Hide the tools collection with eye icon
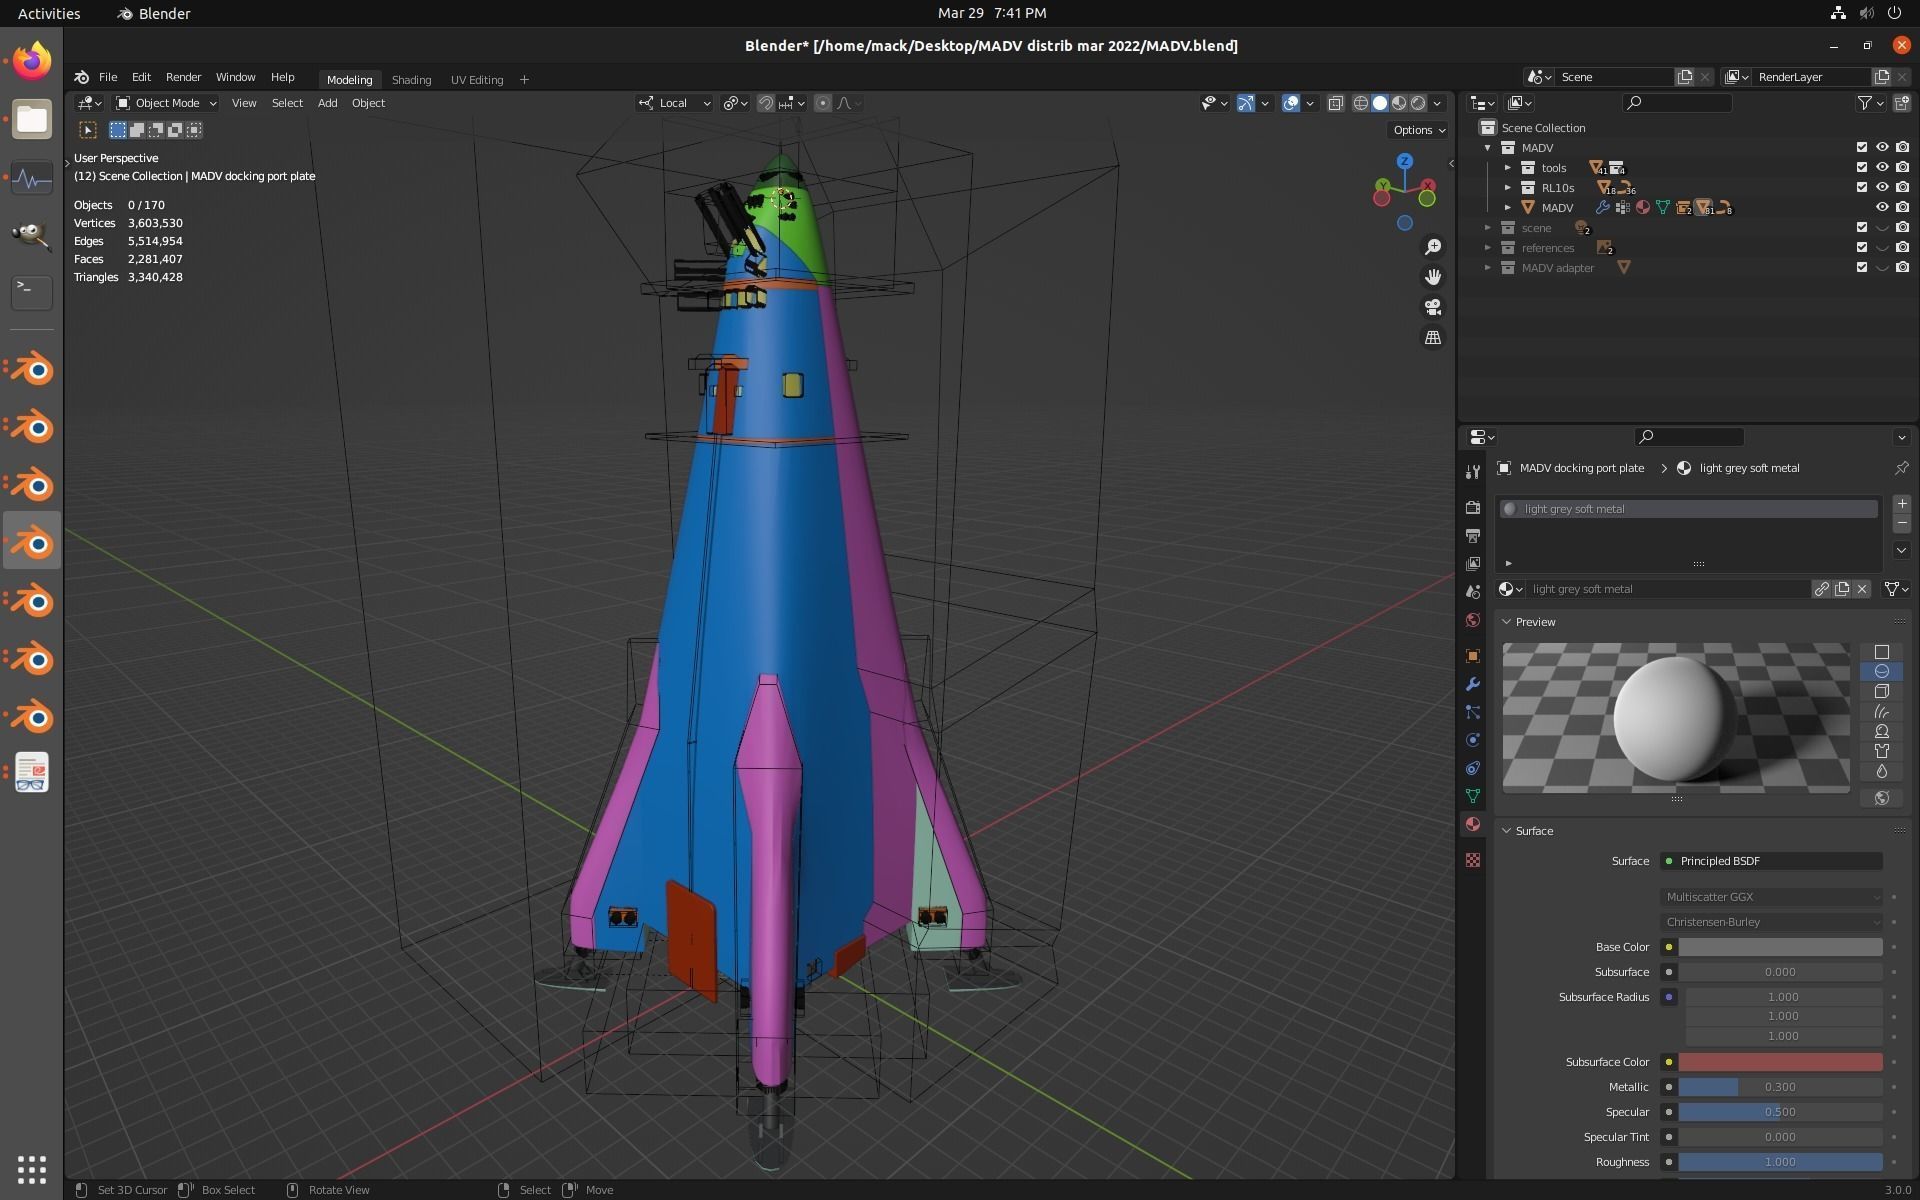This screenshot has height=1200, width=1920. [1882, 167]
